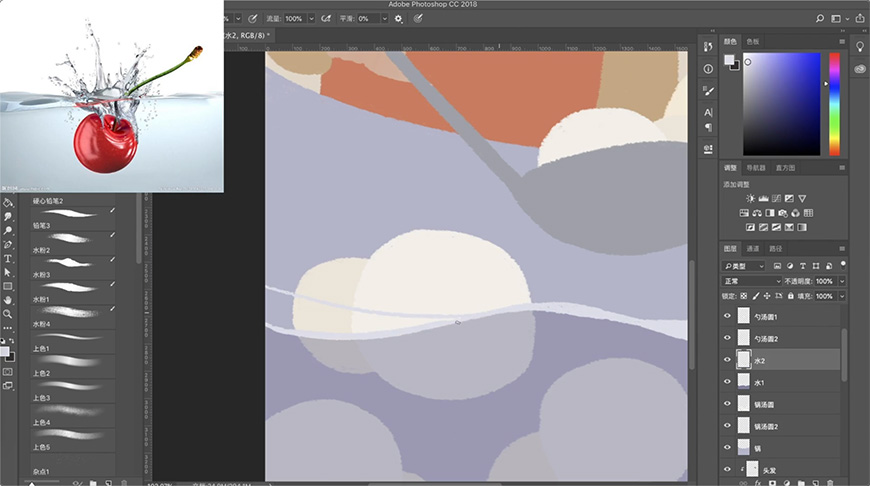
Task: Select the Dodge tool
Action: pyautogui.click(x=8, y=231)
